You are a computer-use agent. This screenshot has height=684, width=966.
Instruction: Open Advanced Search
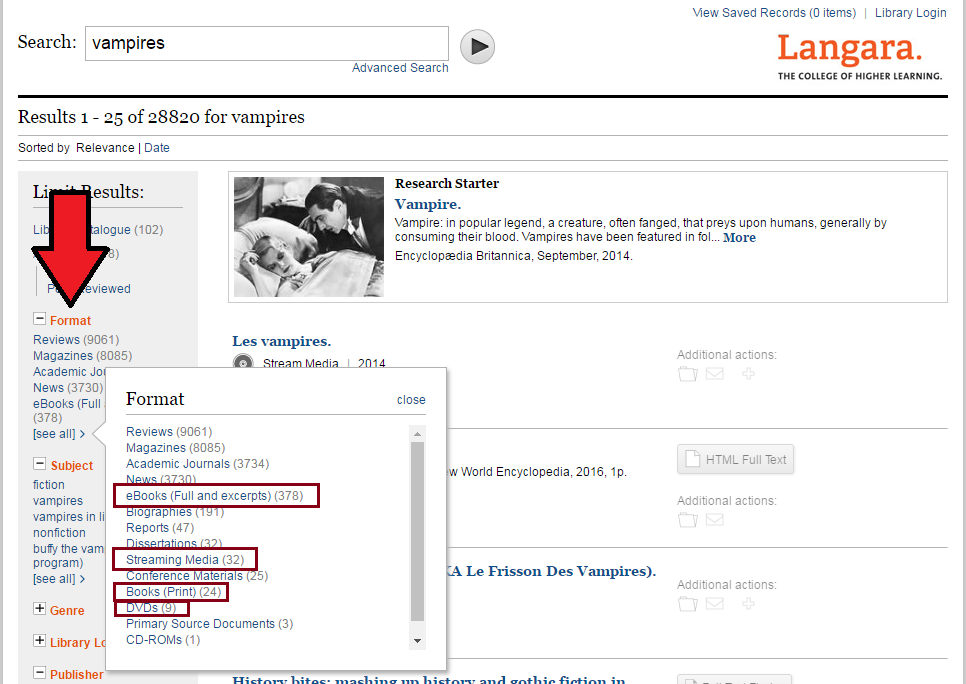tap(400, 68)
